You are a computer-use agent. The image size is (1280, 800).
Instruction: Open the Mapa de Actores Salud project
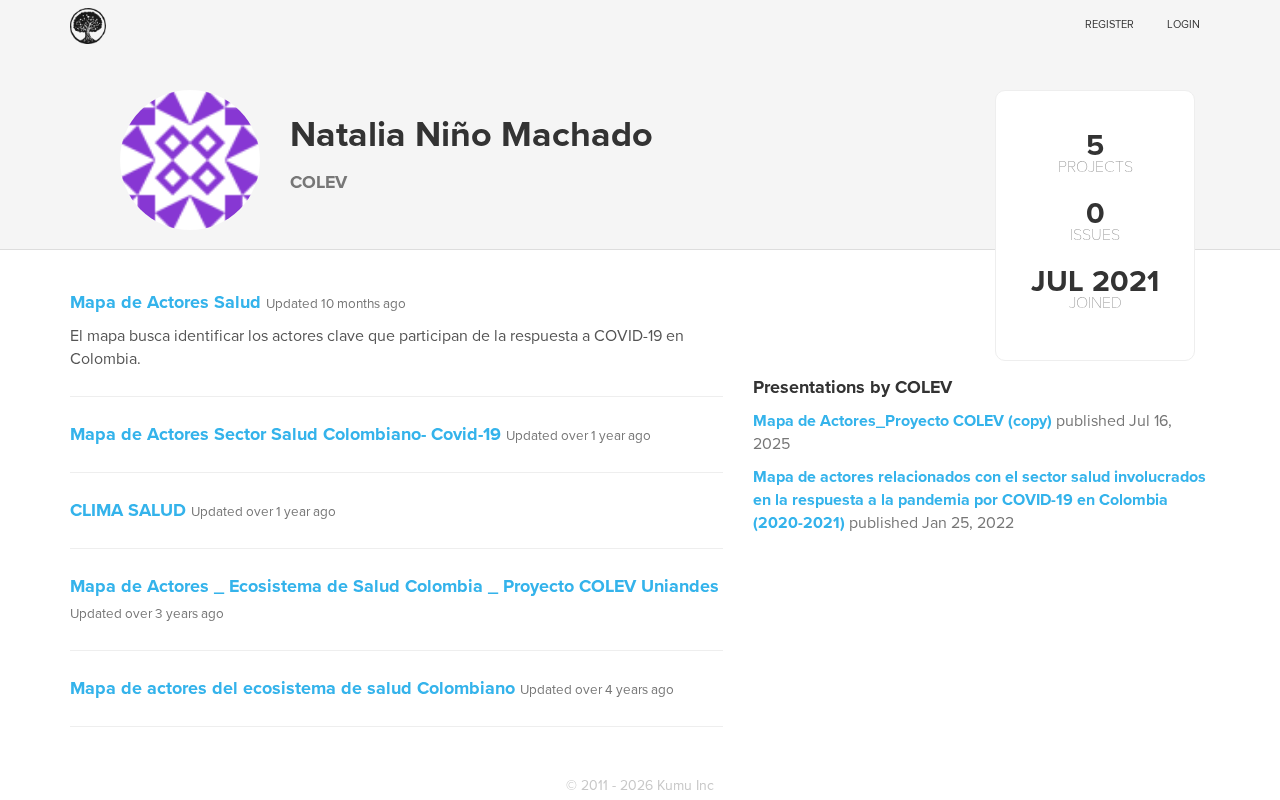pyautogui.click(x=165, y=302)
